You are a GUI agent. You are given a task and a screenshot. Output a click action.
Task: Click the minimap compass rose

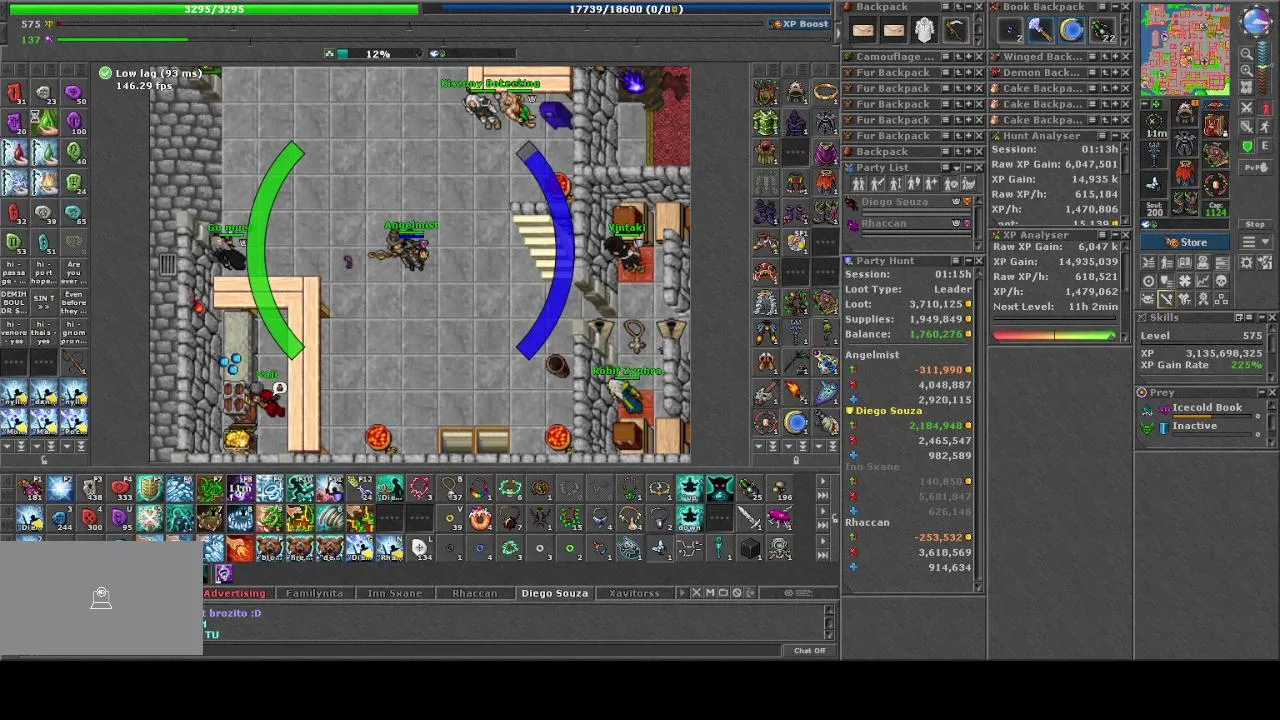(1256, 20)
